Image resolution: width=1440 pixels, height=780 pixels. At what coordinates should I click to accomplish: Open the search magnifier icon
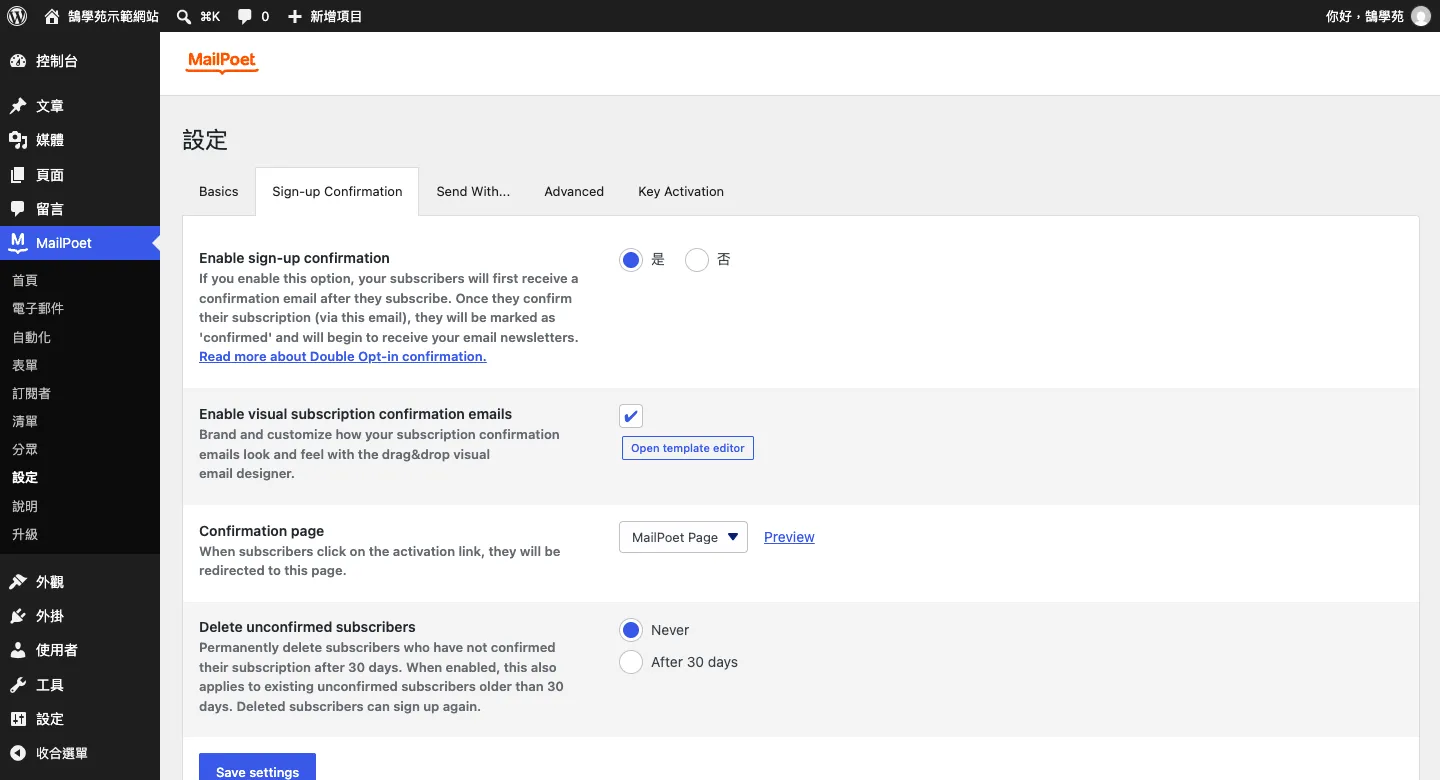coord(184,16)
